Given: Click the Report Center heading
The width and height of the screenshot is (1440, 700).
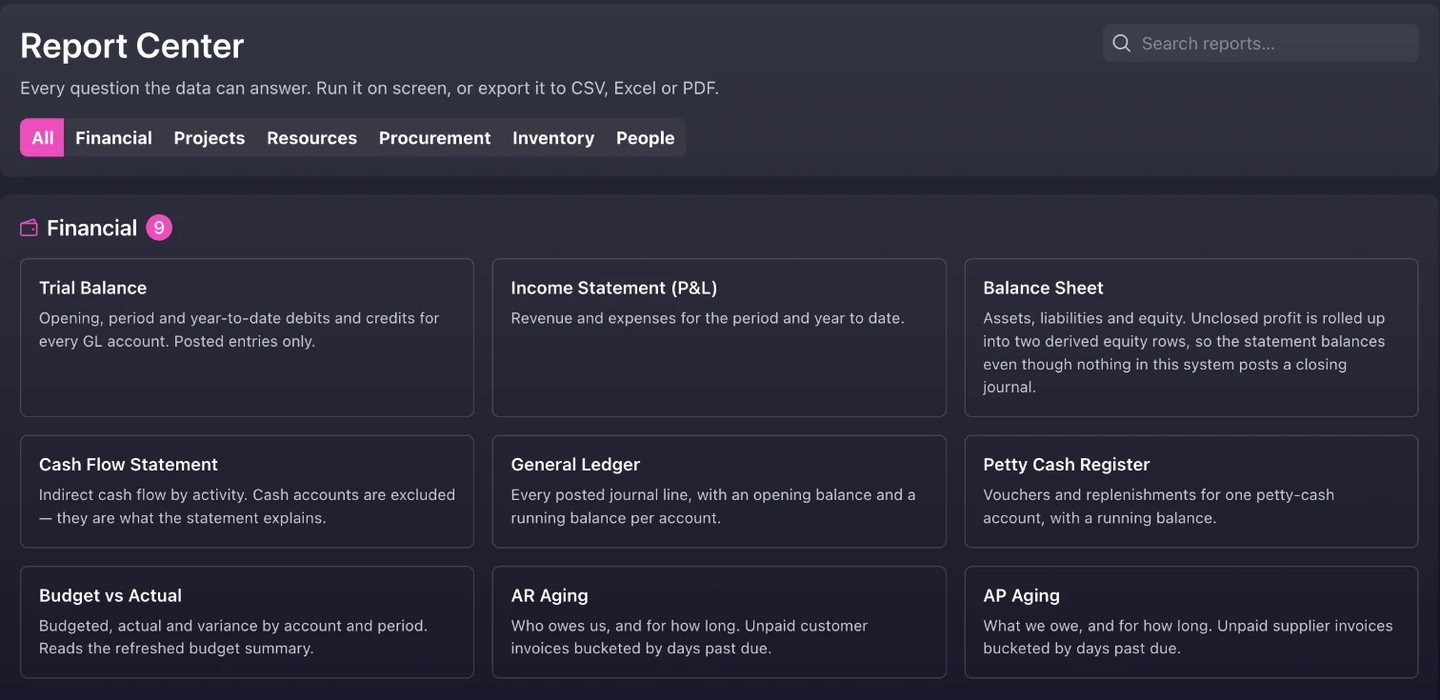Looking at the screenshot, I should point(132,46).
